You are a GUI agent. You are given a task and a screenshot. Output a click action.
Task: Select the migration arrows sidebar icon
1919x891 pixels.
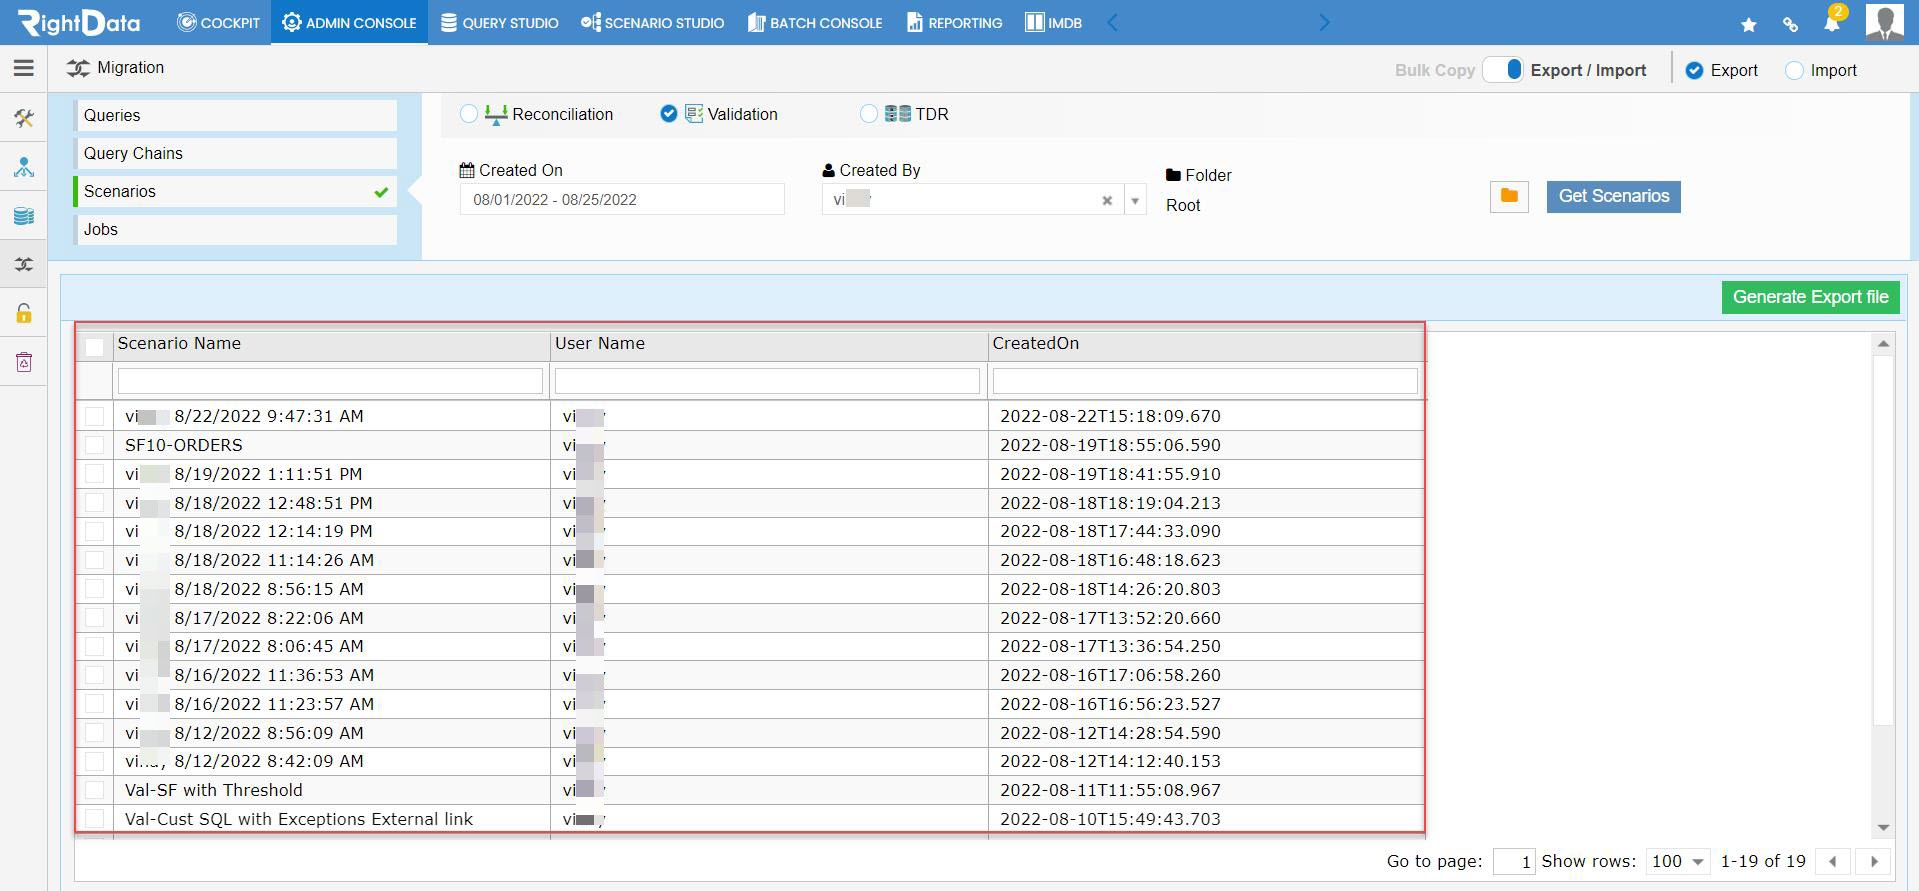pyautogui.click(x=24, y=265)
